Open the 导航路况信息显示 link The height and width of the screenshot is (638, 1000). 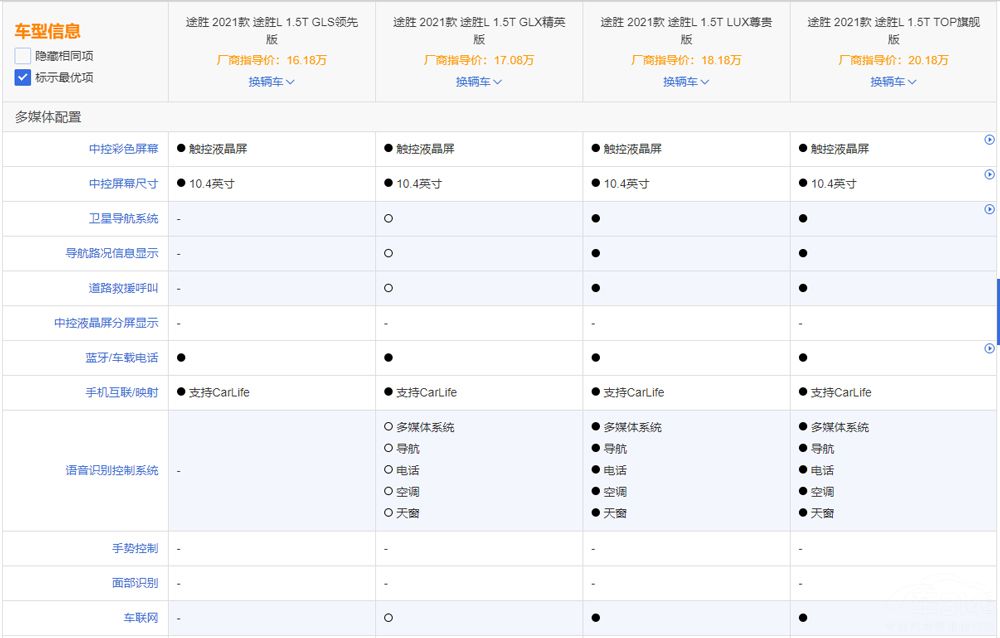coord(111,254)
